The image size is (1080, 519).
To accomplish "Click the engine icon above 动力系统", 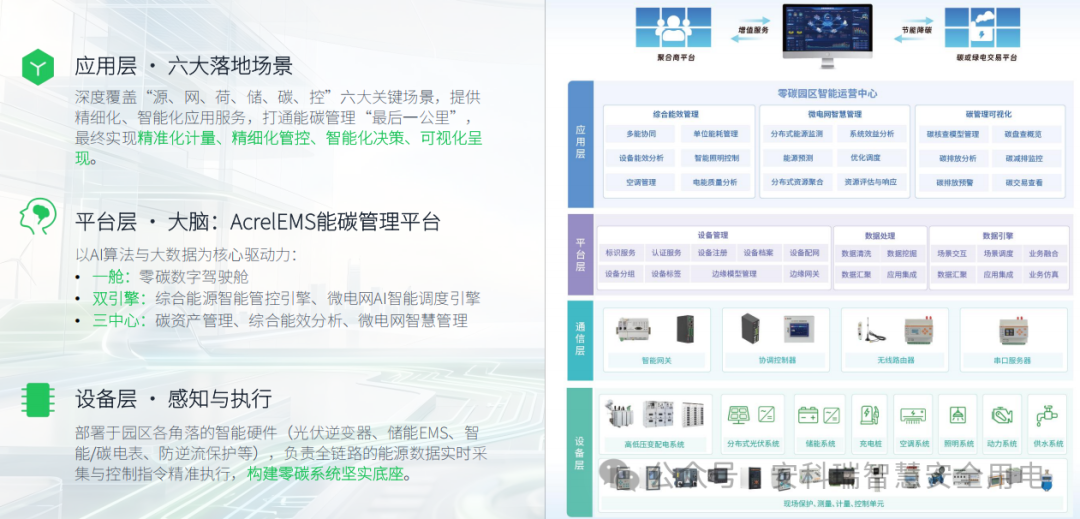I will pos(1000,415).
